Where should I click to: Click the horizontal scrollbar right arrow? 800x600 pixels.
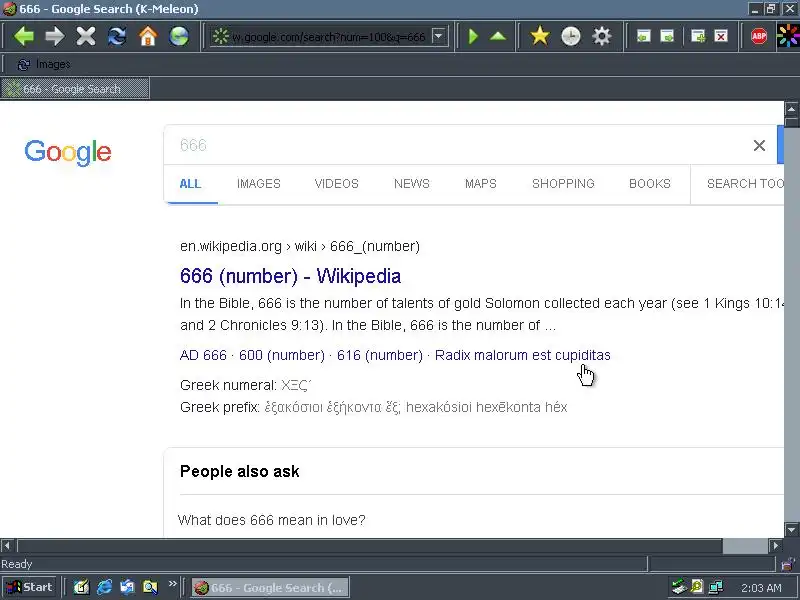(776, 545)
